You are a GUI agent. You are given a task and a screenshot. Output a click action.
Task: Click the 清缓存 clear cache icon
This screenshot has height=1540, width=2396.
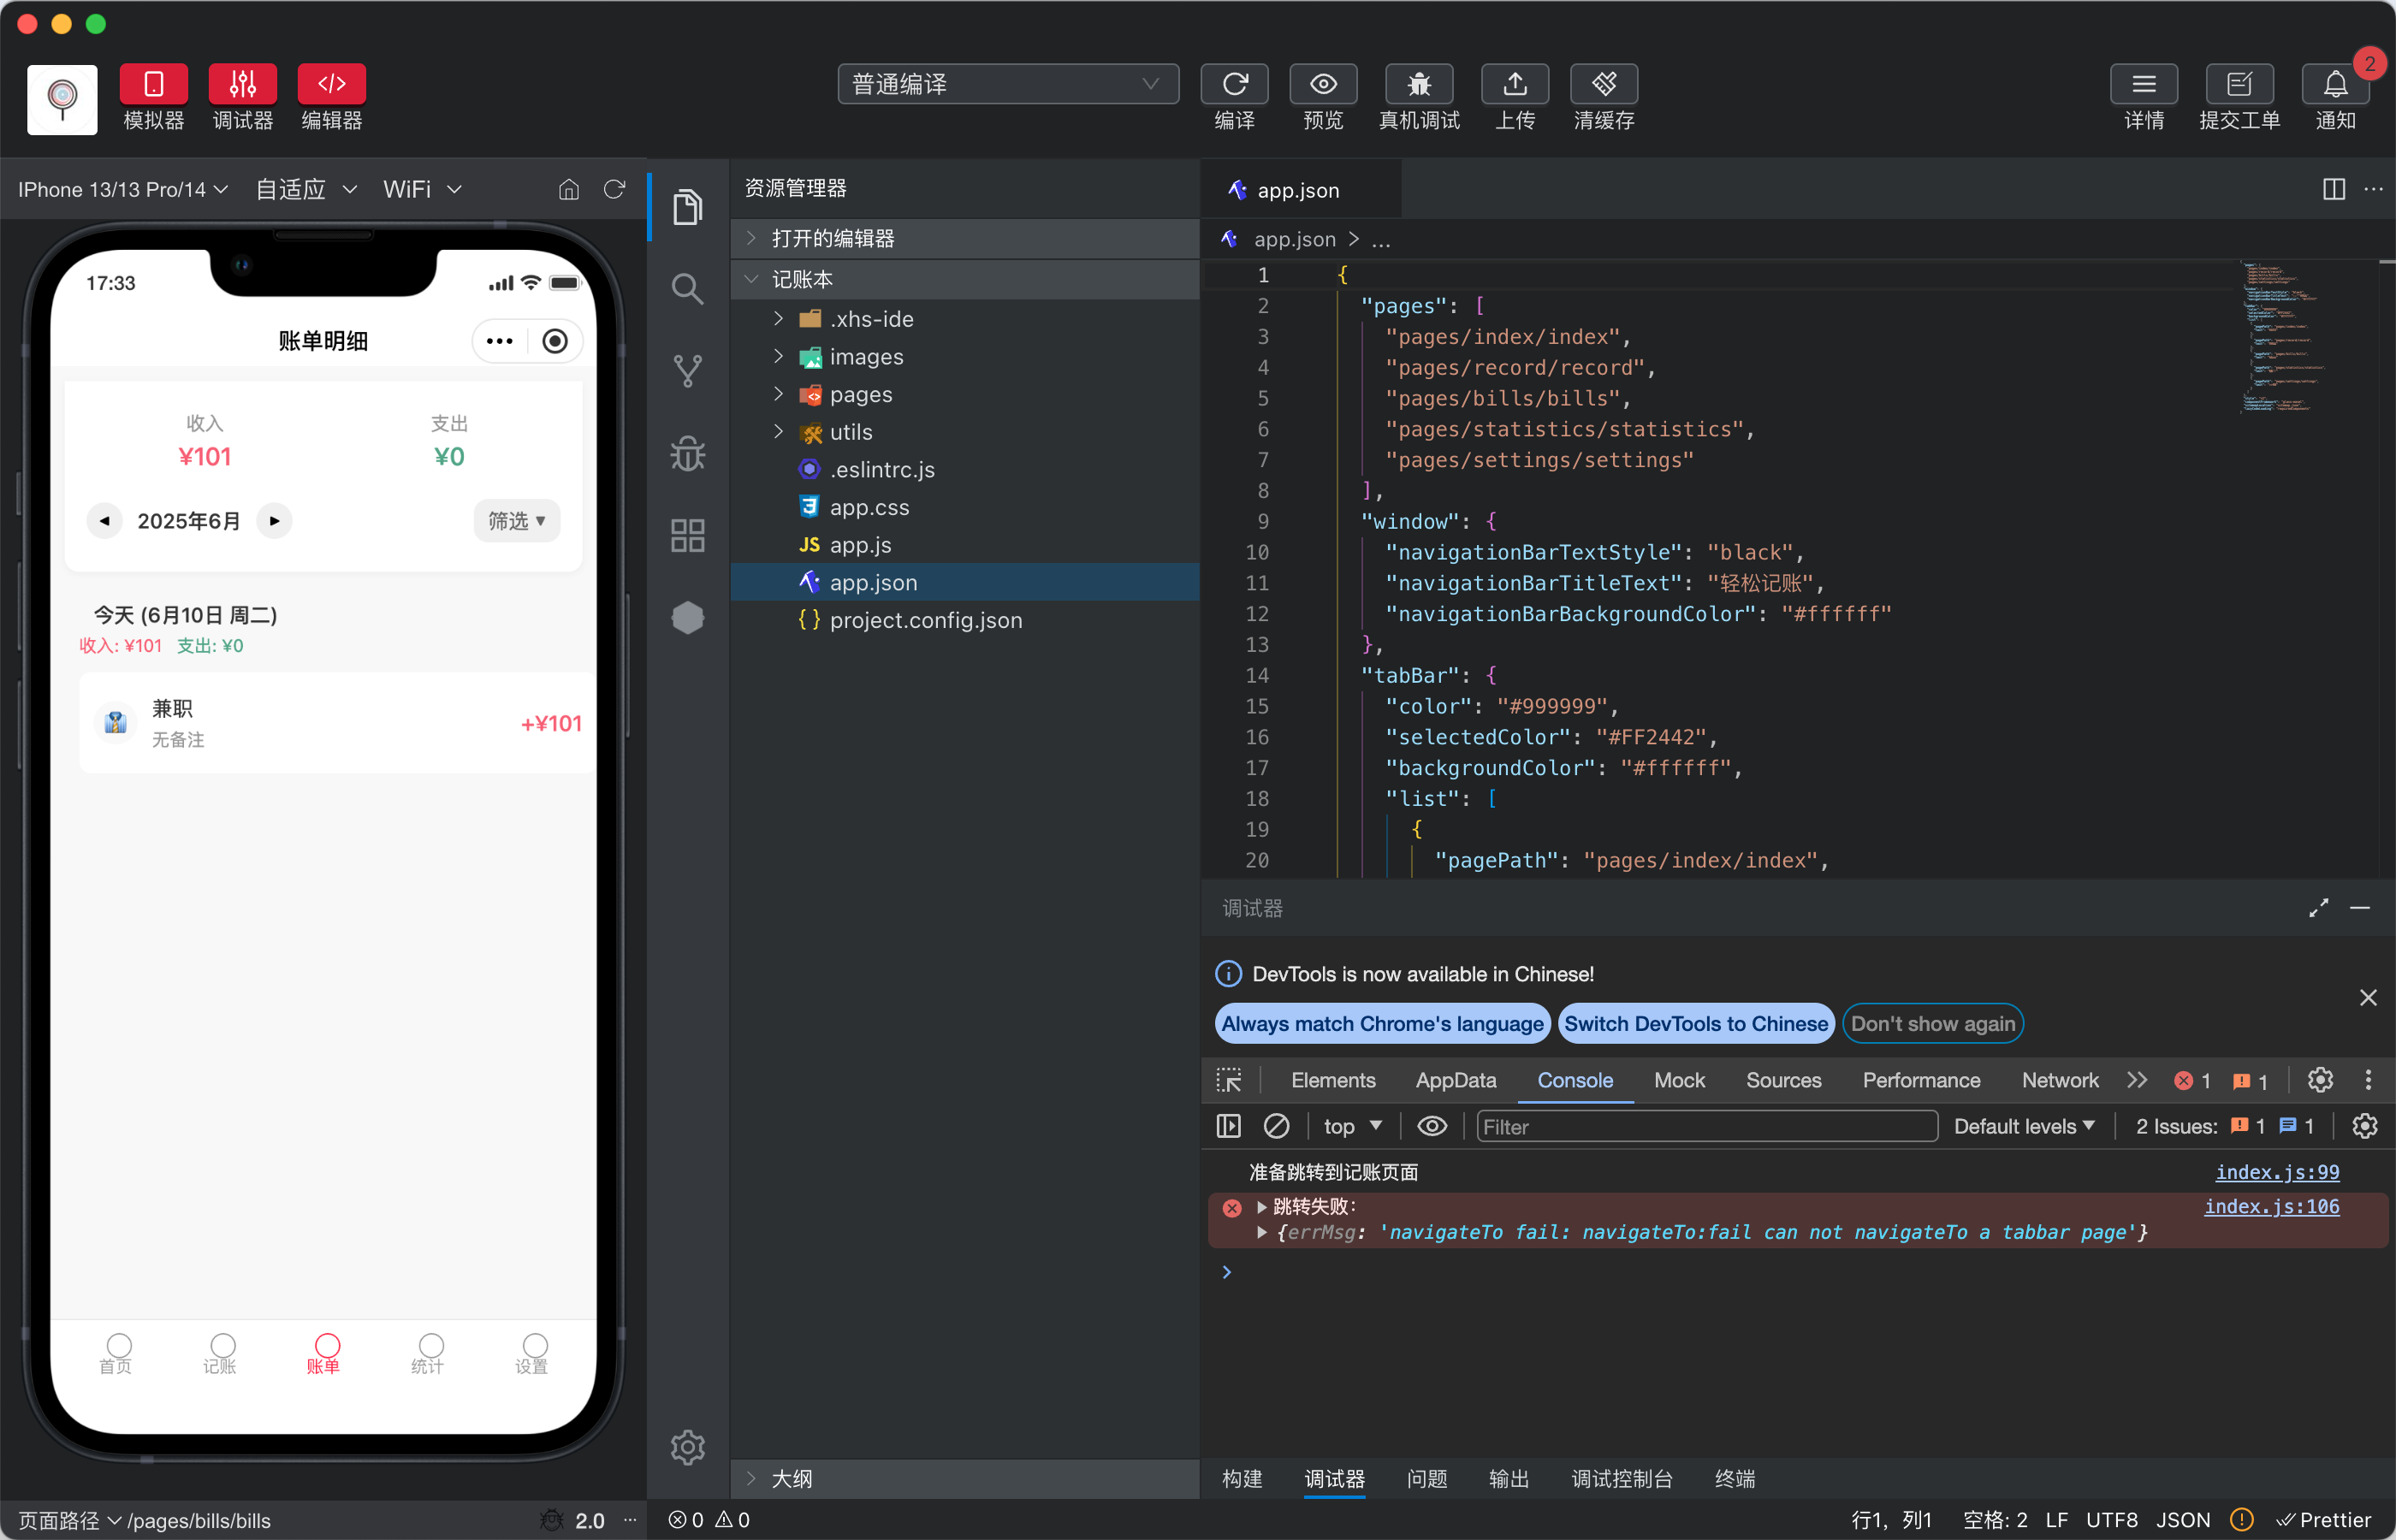pos(1604,84)
